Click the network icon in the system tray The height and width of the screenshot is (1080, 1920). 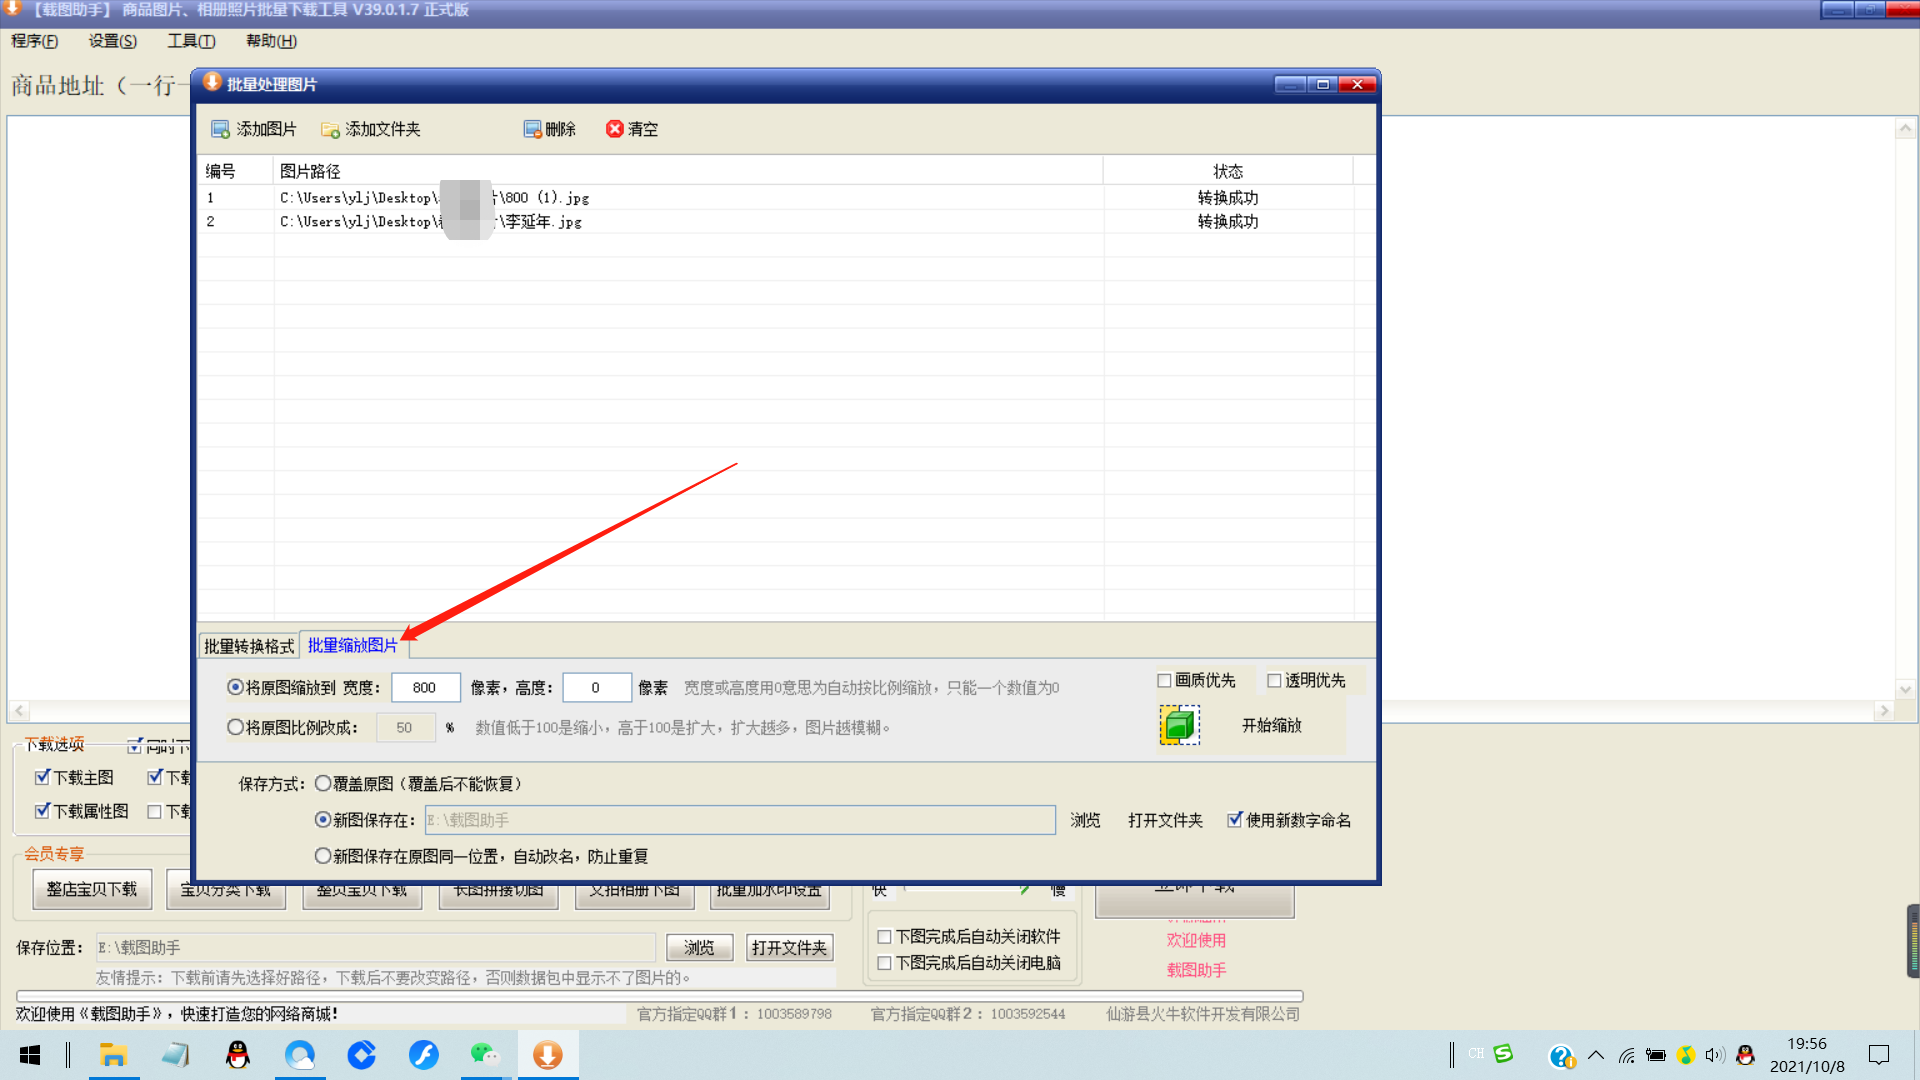(1627, 1055)
